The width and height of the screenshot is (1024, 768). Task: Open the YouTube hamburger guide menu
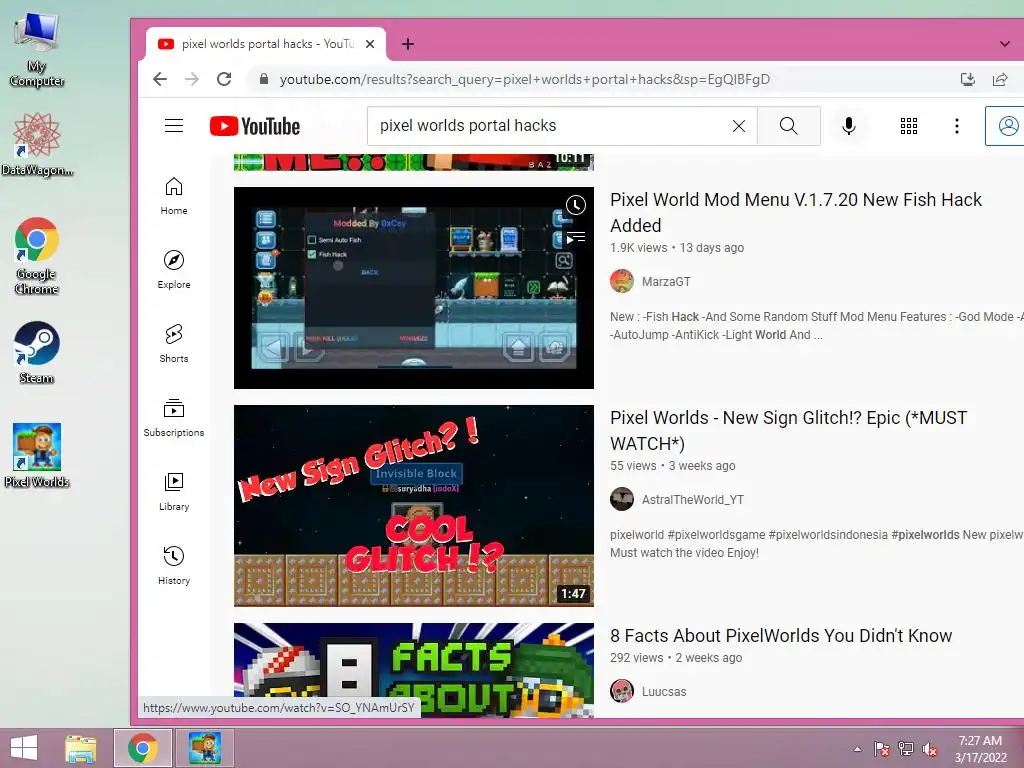(x=174, y=125)
